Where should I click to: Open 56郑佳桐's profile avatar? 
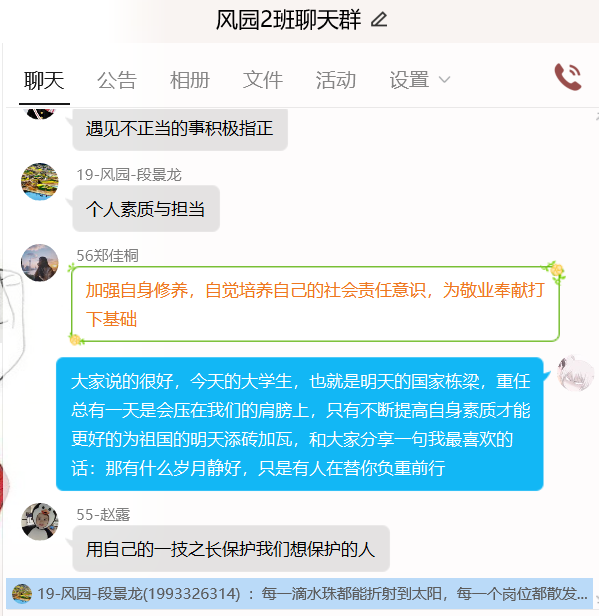39,262
